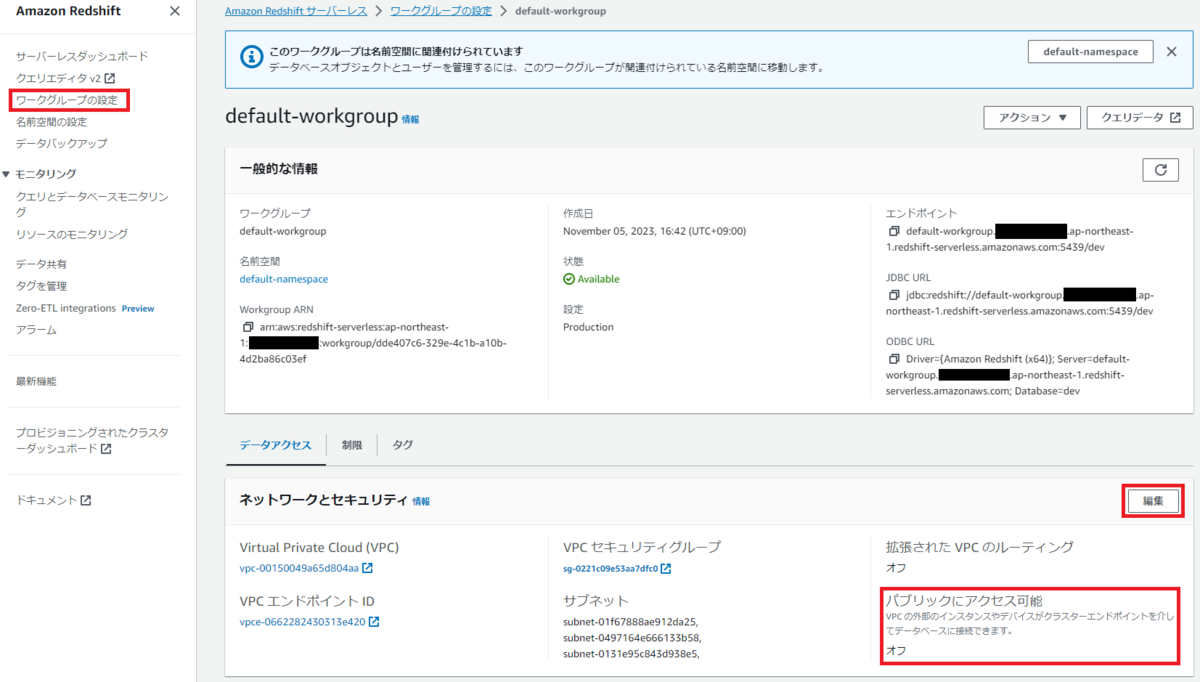Open 最新機能 in sidebar
This screenshot has width=1200, height=682.
36,381
